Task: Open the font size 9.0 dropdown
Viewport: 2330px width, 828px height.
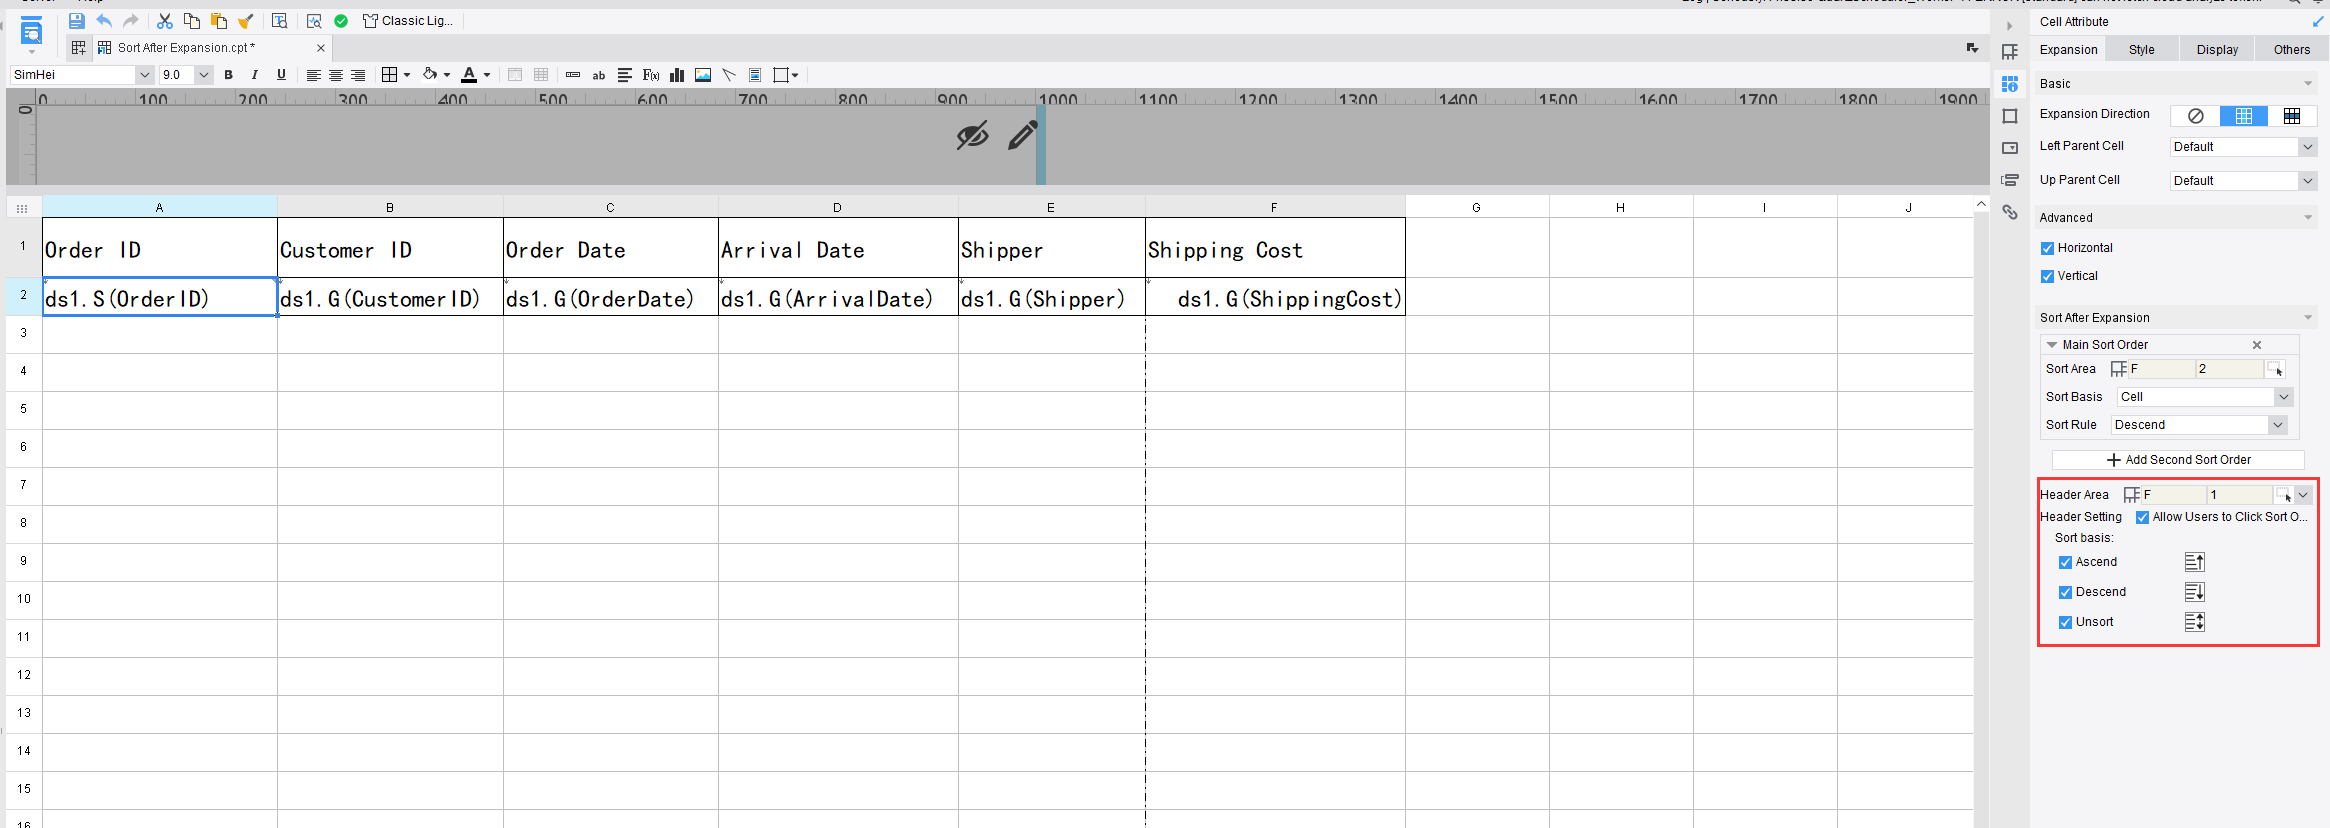Action: 204,75
